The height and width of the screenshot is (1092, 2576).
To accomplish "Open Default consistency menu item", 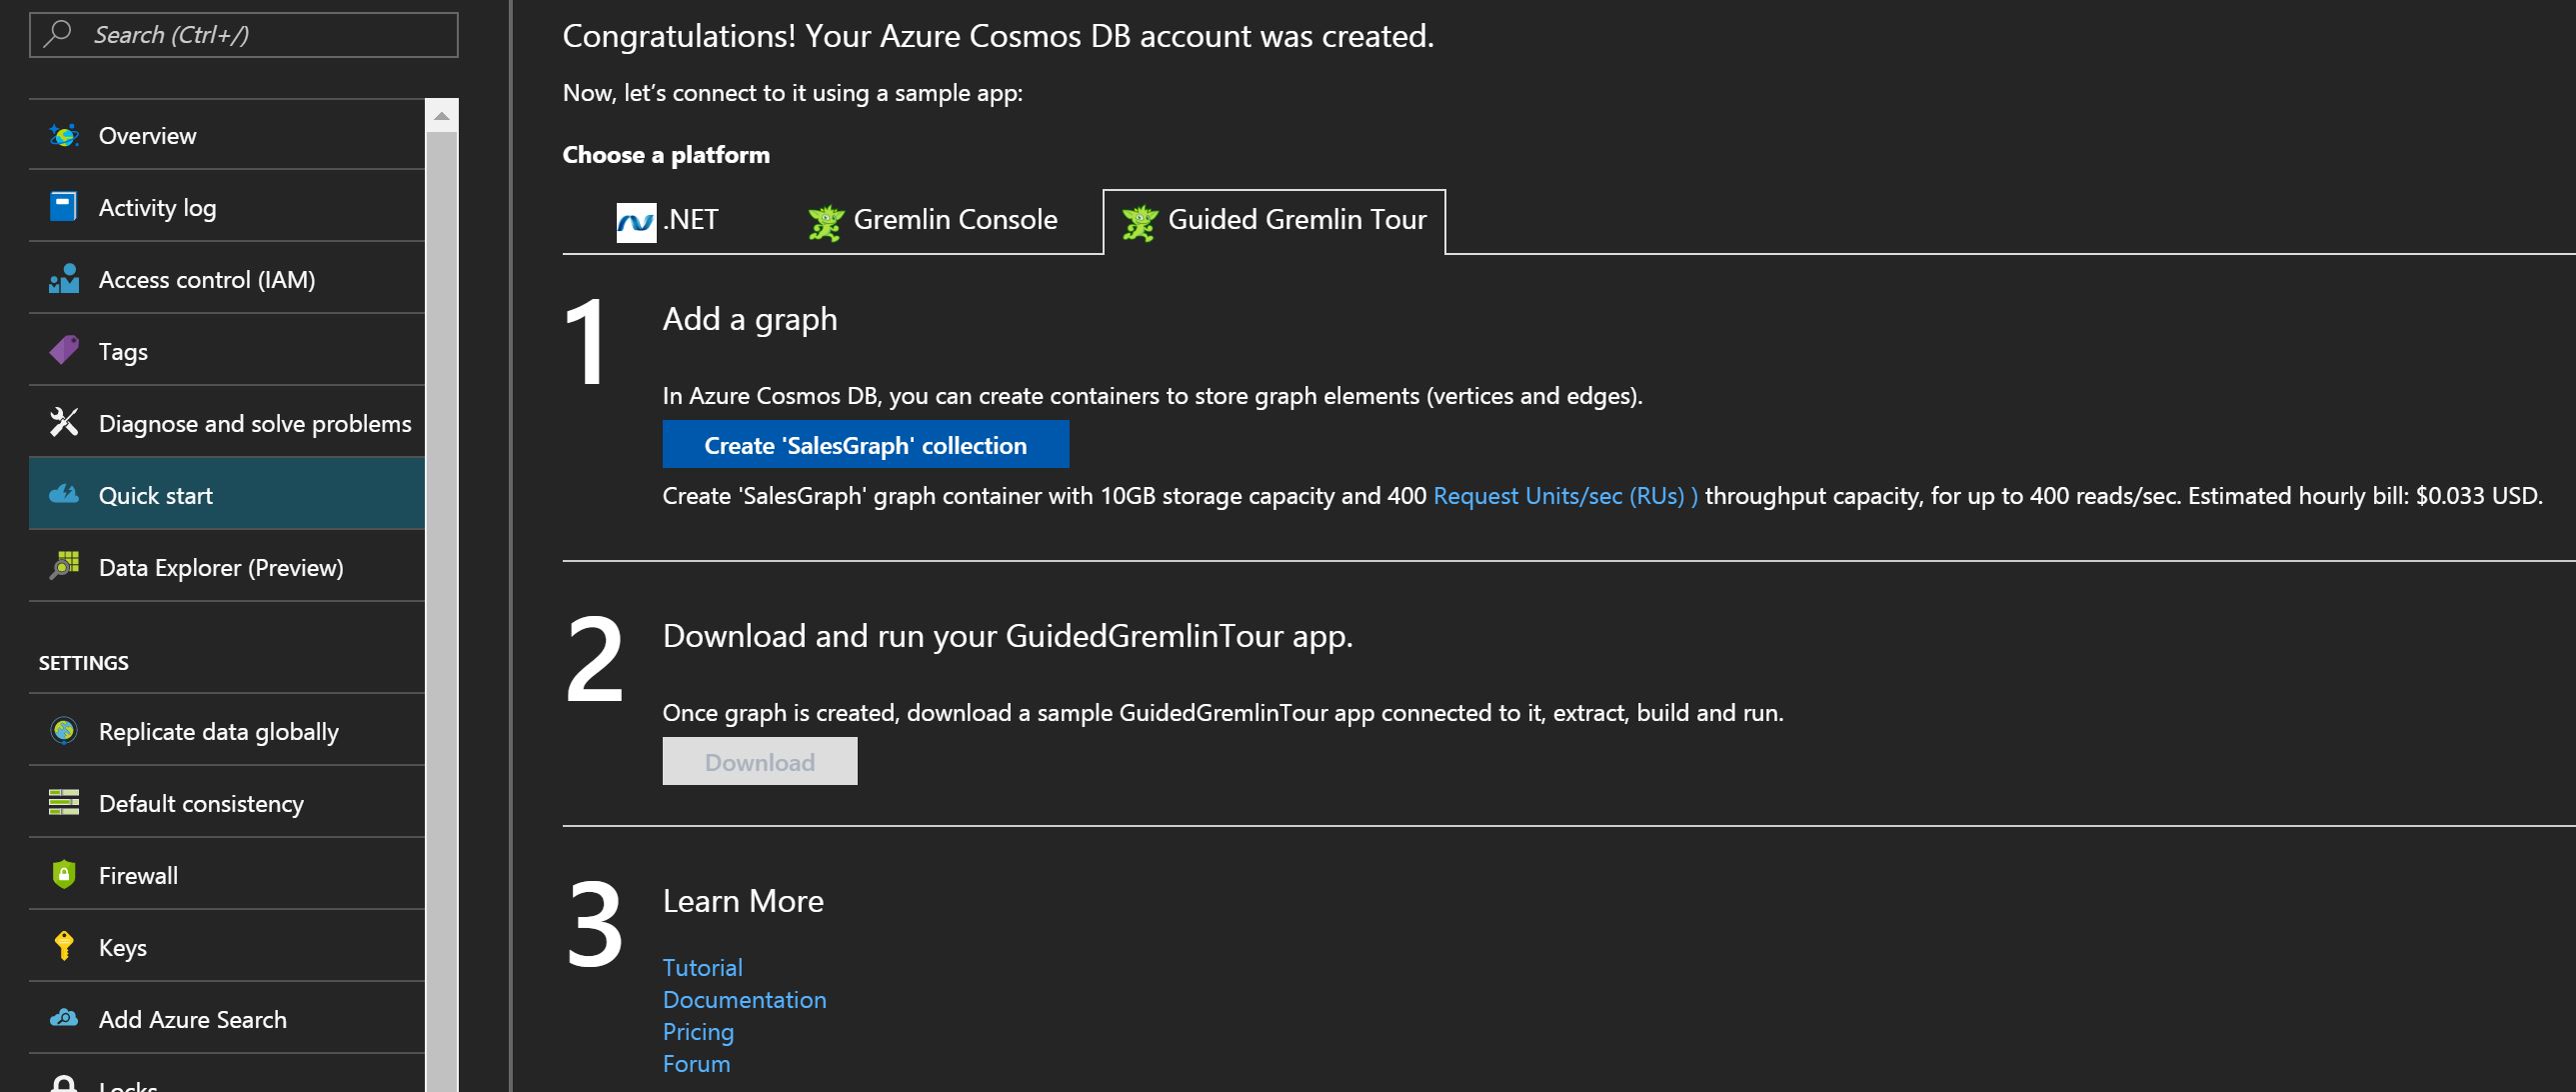I will [x=201, y=803].
